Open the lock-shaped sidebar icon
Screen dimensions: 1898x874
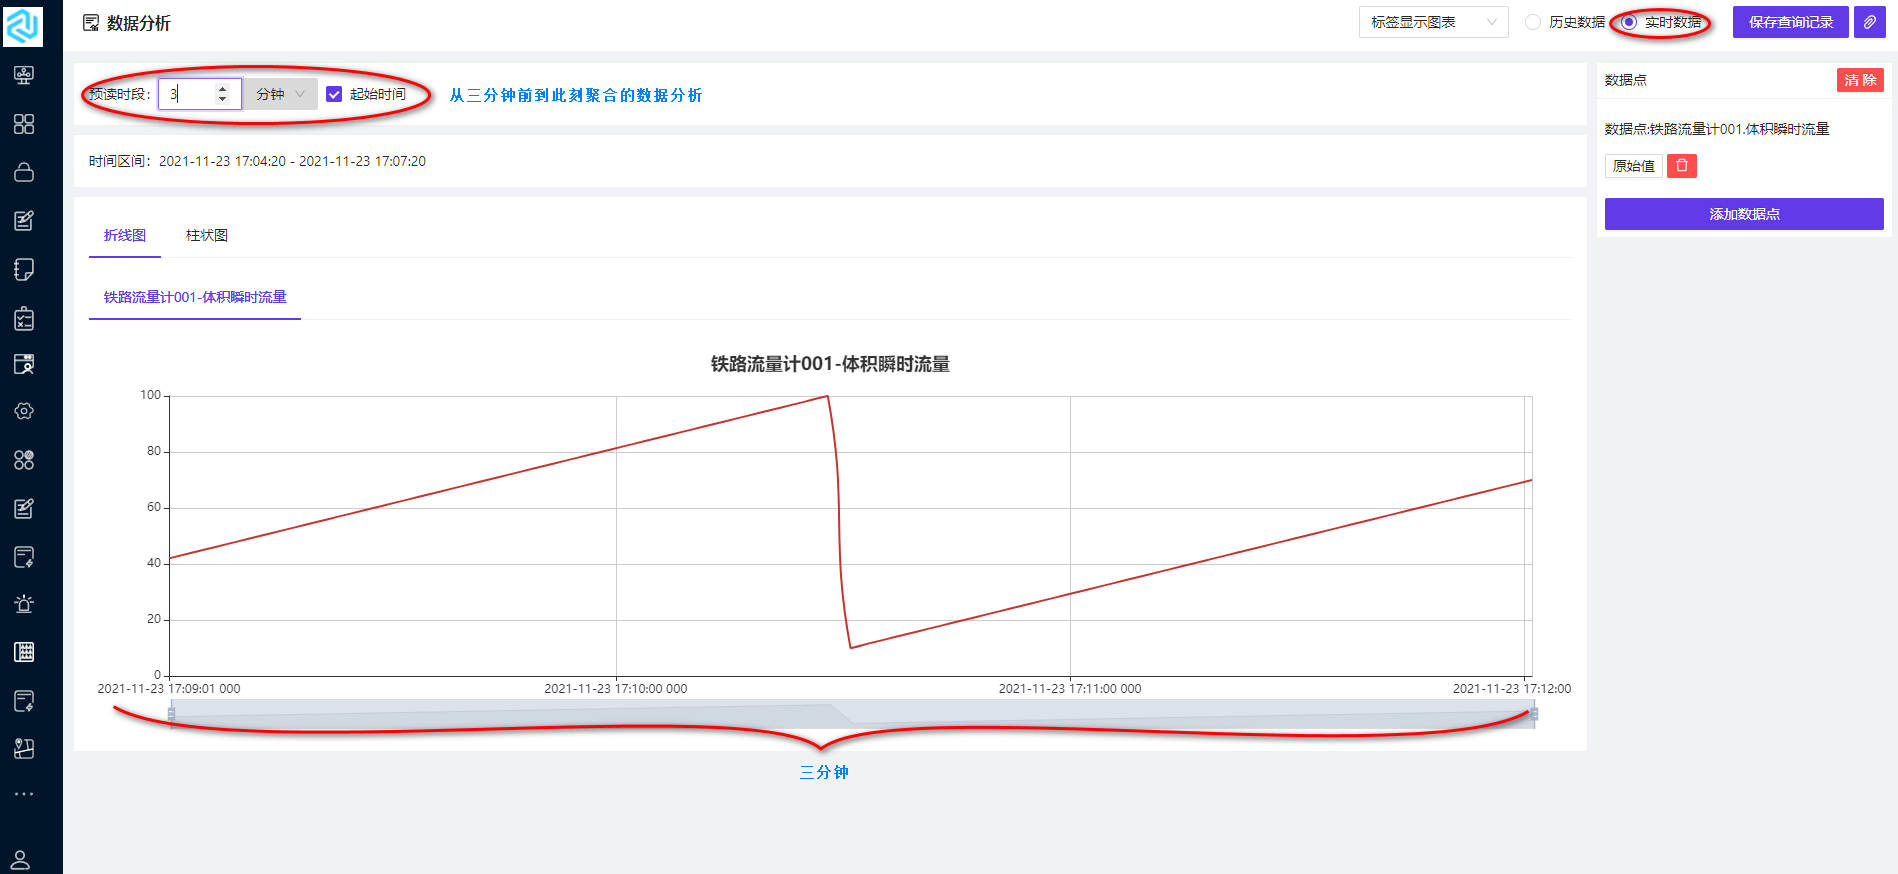24,172
